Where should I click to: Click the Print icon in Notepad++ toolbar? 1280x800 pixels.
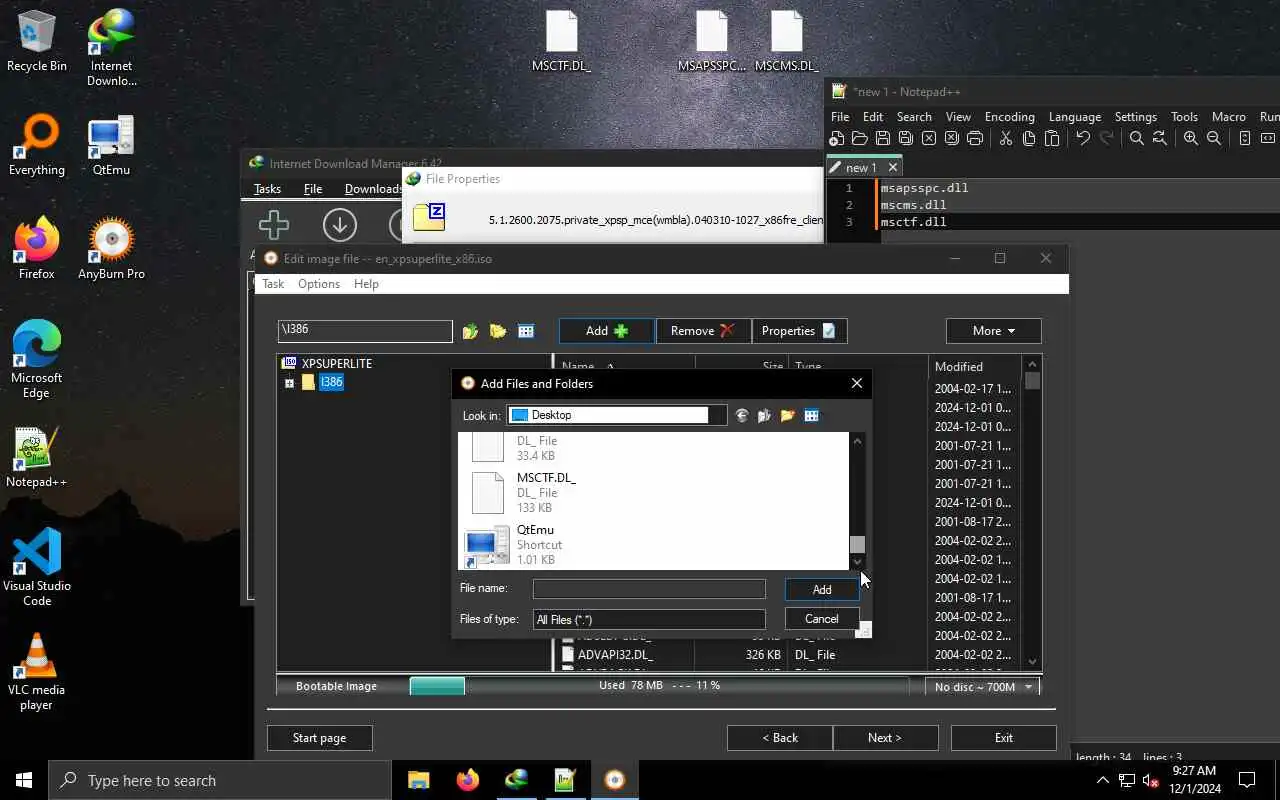pyautogui.click(x=975, y=139)
